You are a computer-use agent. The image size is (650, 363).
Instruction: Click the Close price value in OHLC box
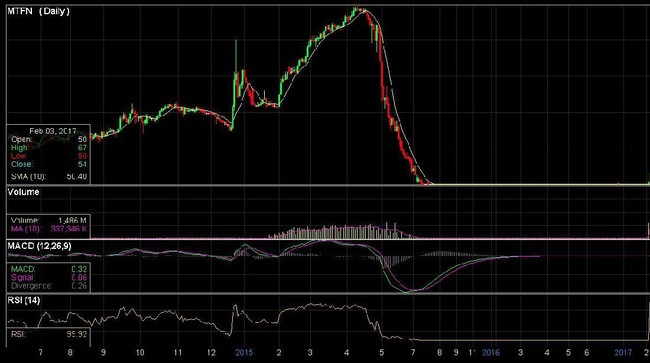[x=82, y=164]
